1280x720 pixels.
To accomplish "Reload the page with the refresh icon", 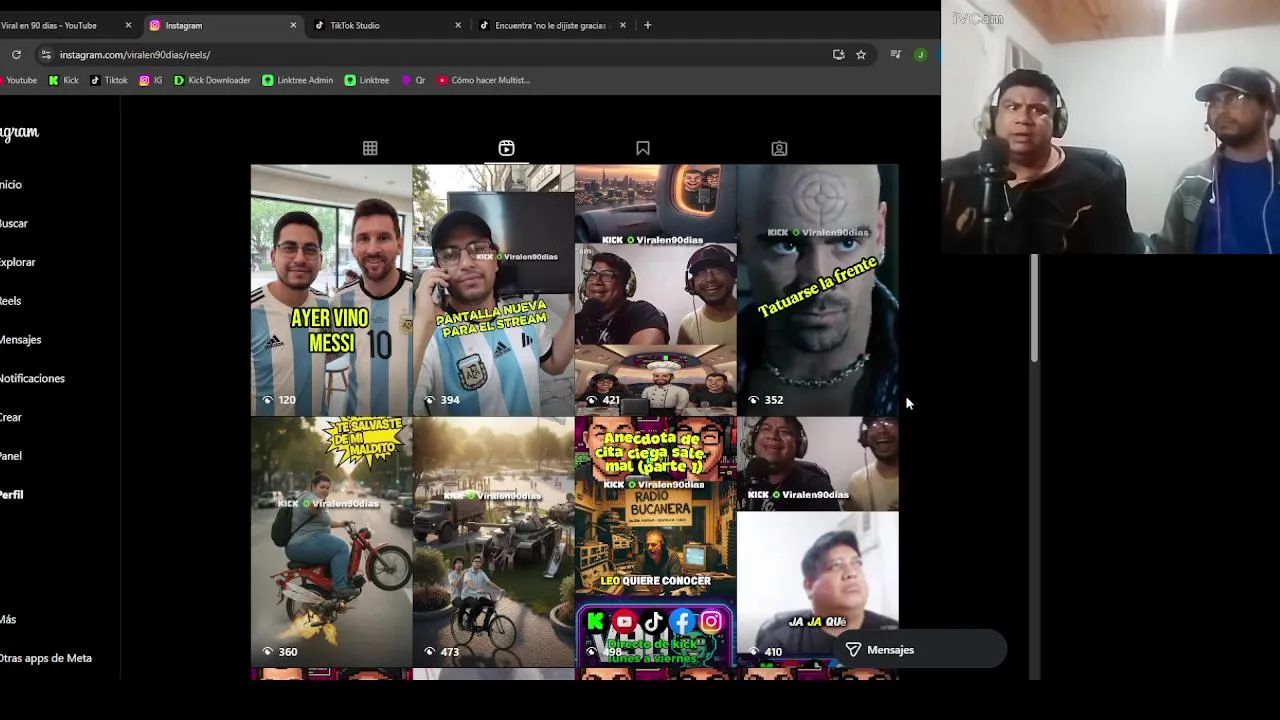I will [16, 55].
